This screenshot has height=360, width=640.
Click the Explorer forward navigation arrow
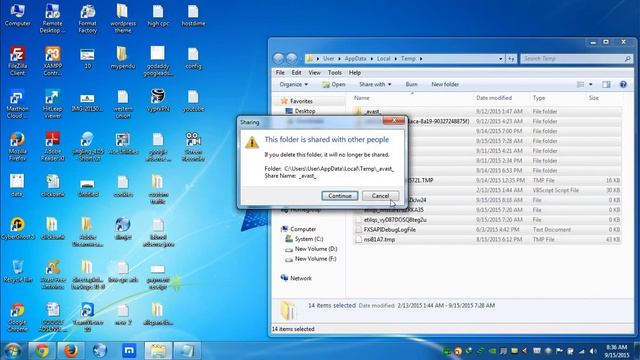pyautogui.click(x=291, y=58)
